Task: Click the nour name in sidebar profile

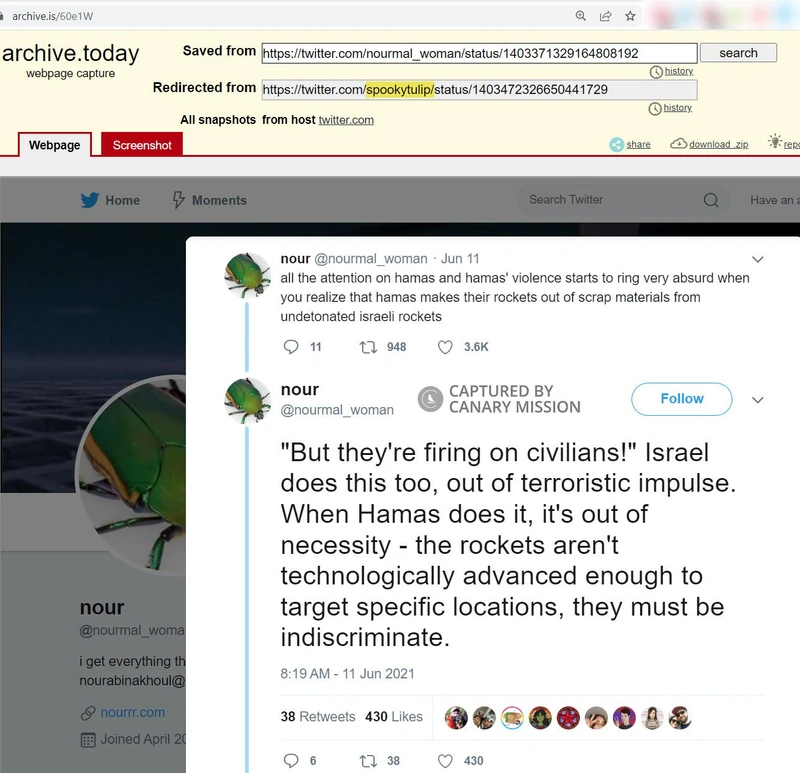Action: point(102,607)
